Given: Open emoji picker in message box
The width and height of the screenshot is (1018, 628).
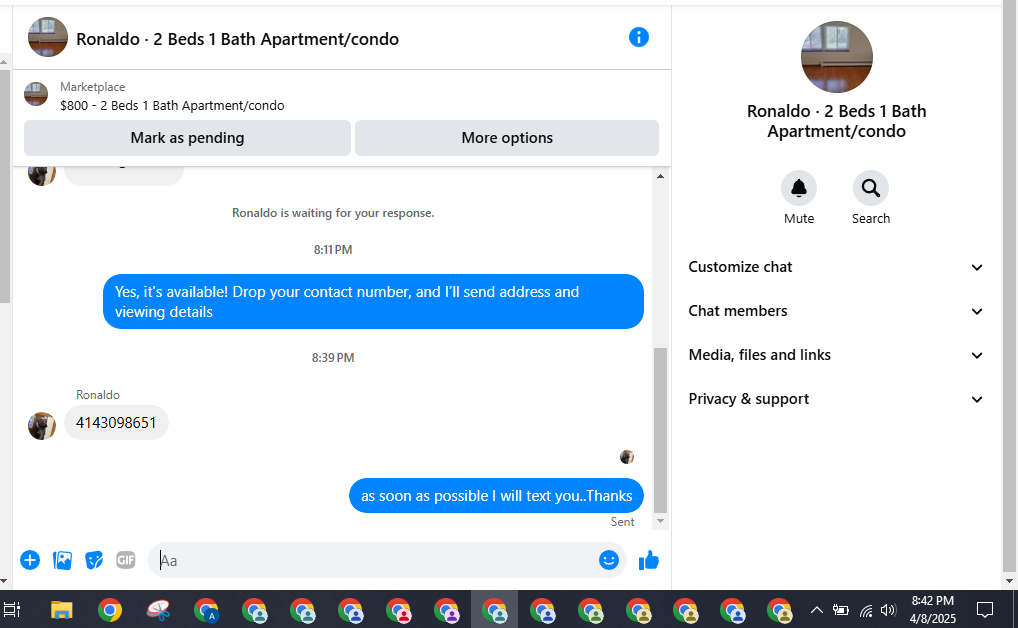Looking at the screenshot, I should 608,560.
